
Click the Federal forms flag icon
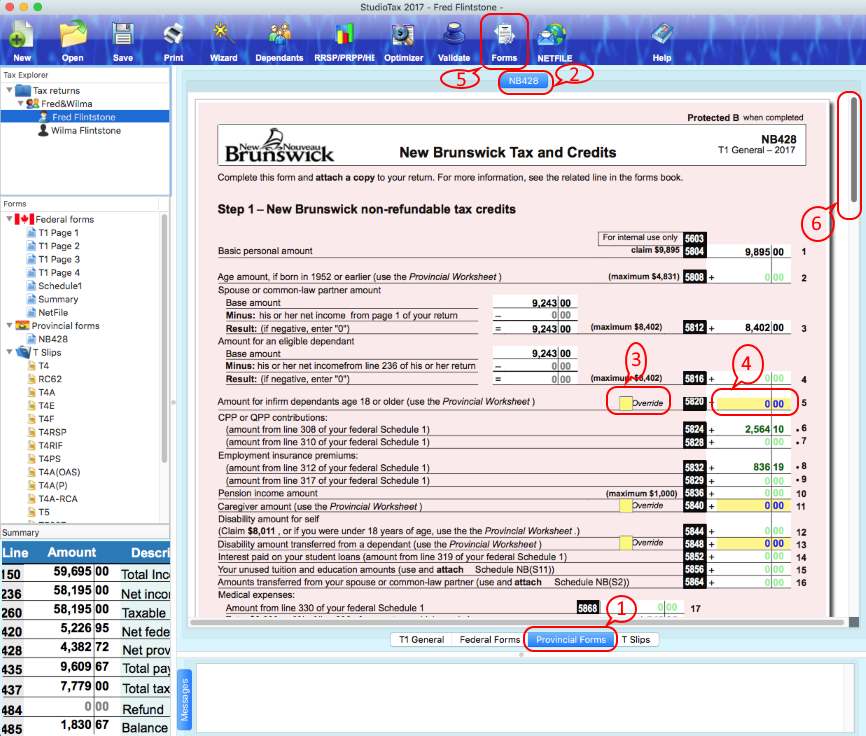24,219
